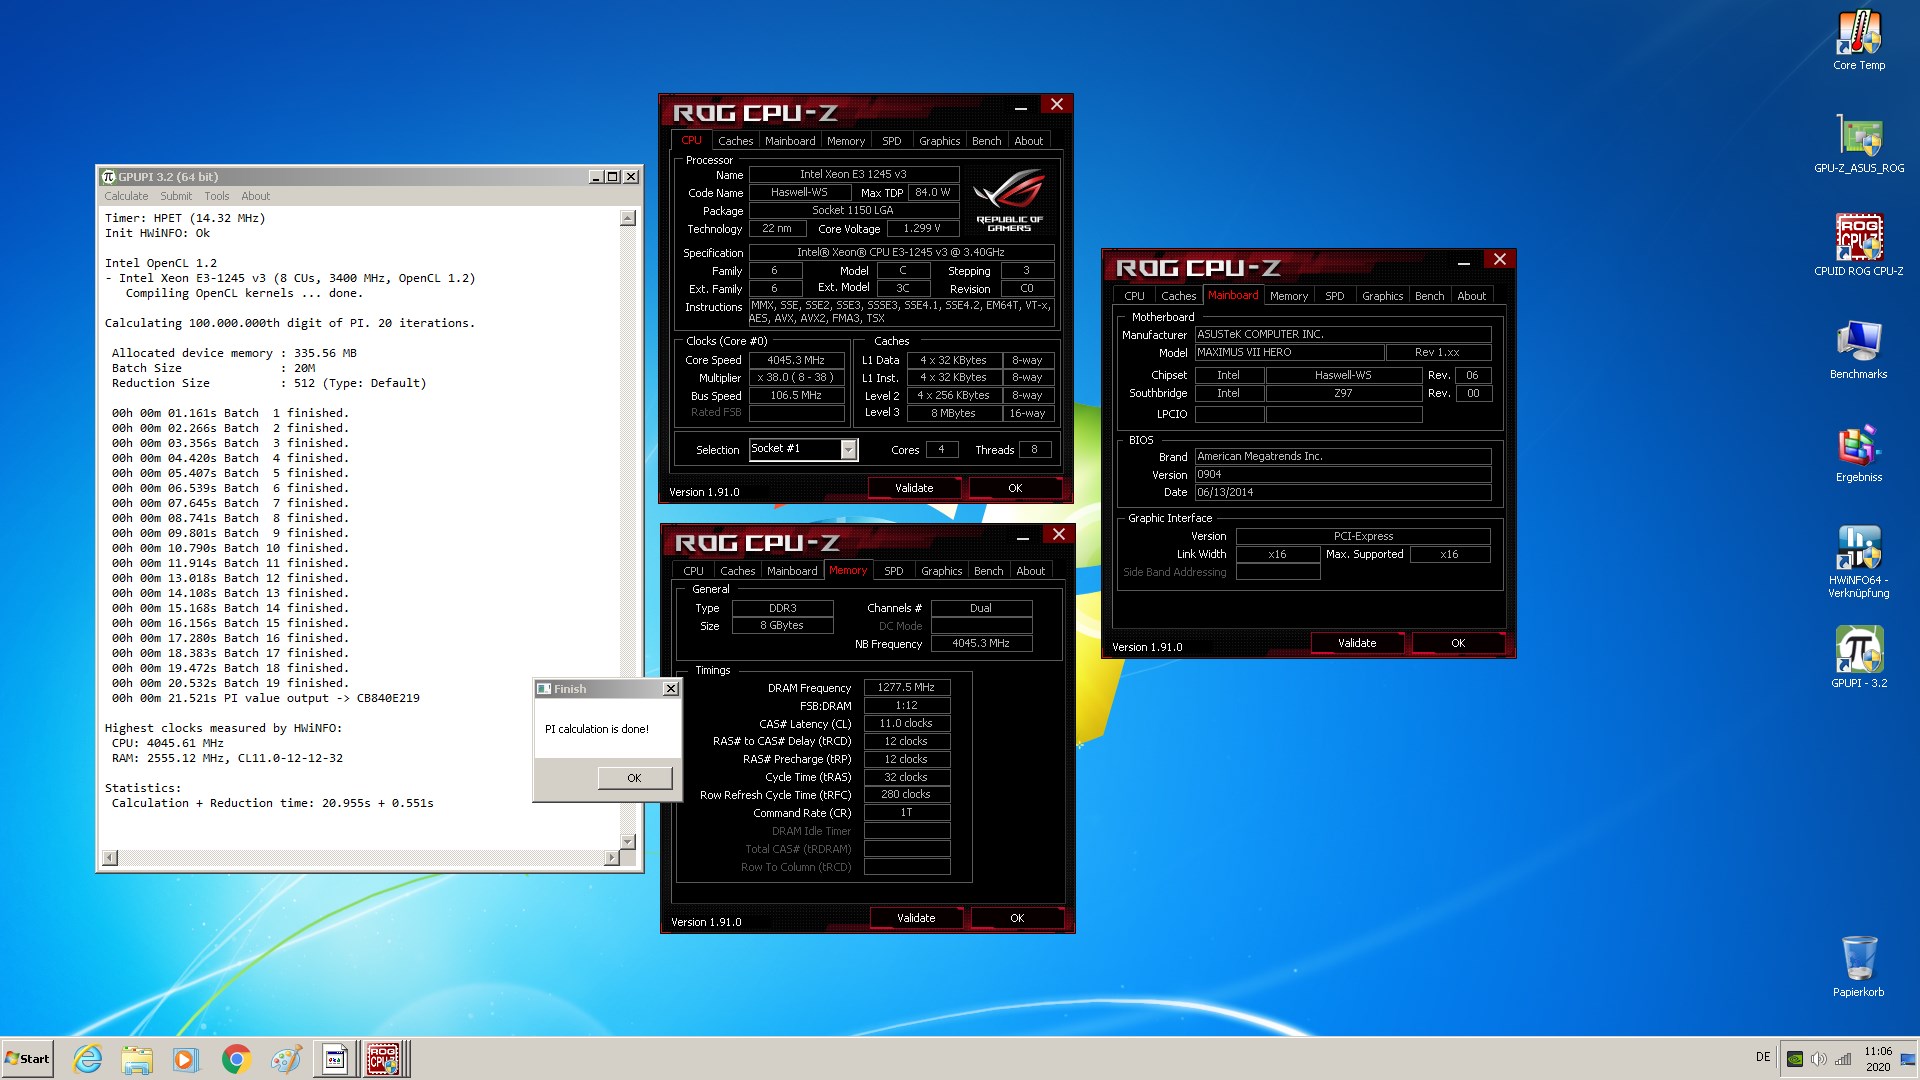Switch to Caches tab in CPU window
1920x1080 pixels.
click(735, 141)
